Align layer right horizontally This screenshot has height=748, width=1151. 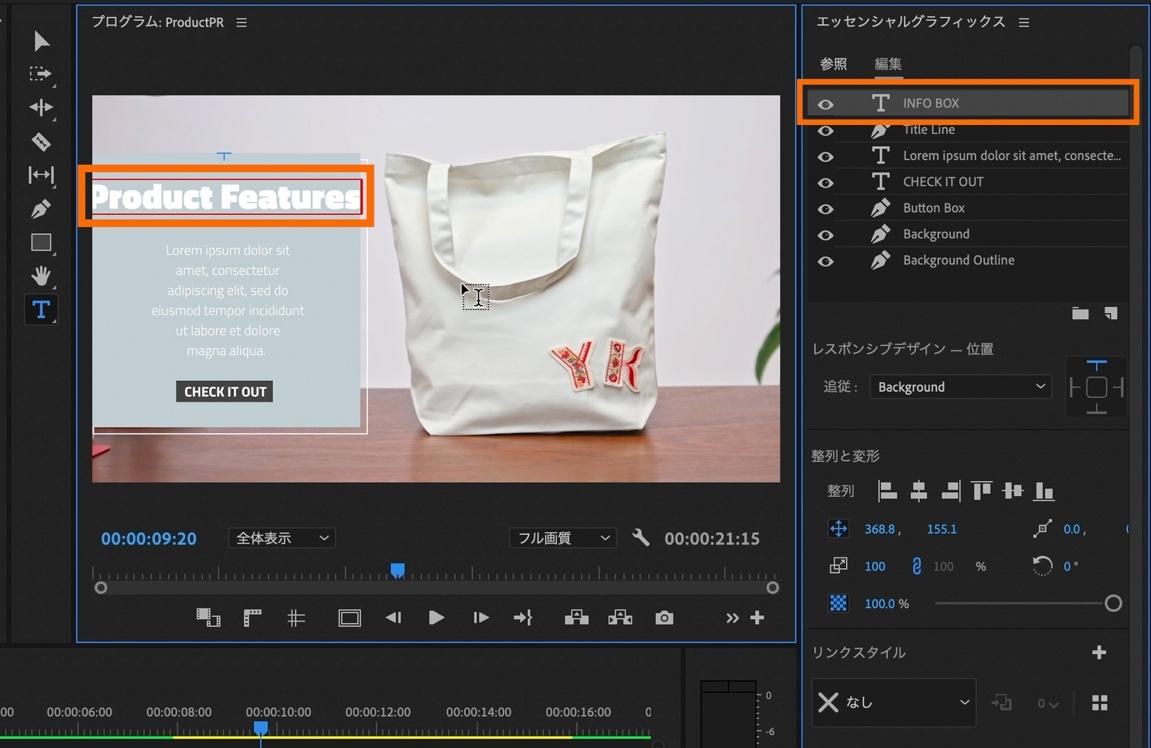coord(951,490)
